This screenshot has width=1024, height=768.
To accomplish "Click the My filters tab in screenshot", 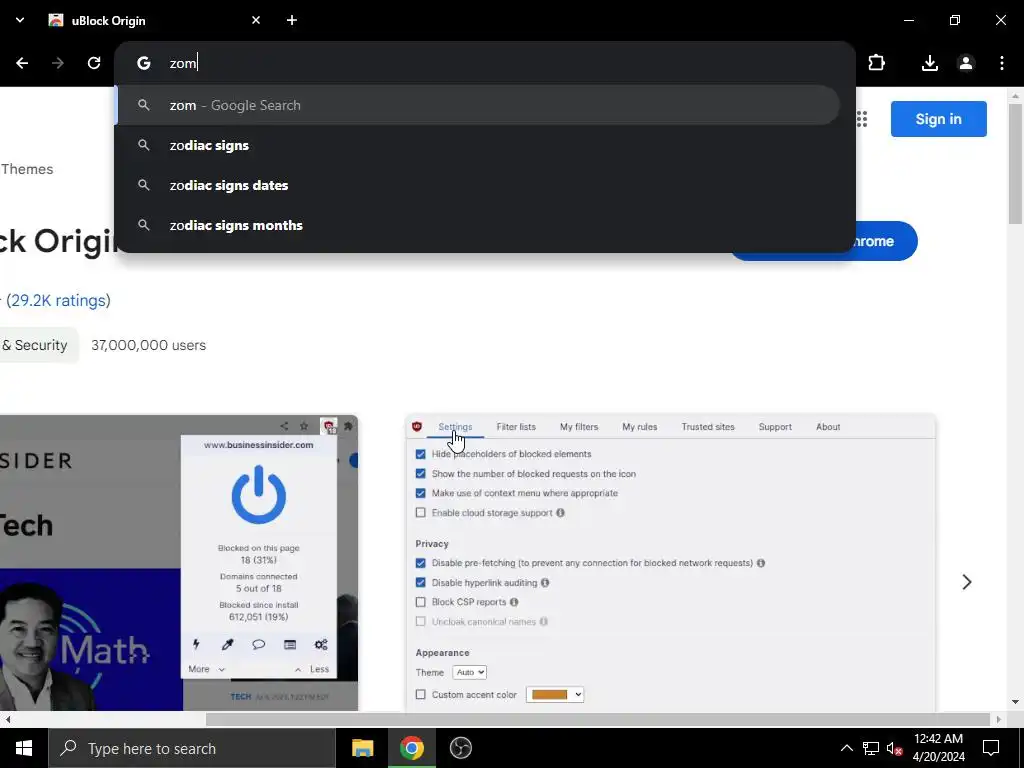I will coord(579,426).
